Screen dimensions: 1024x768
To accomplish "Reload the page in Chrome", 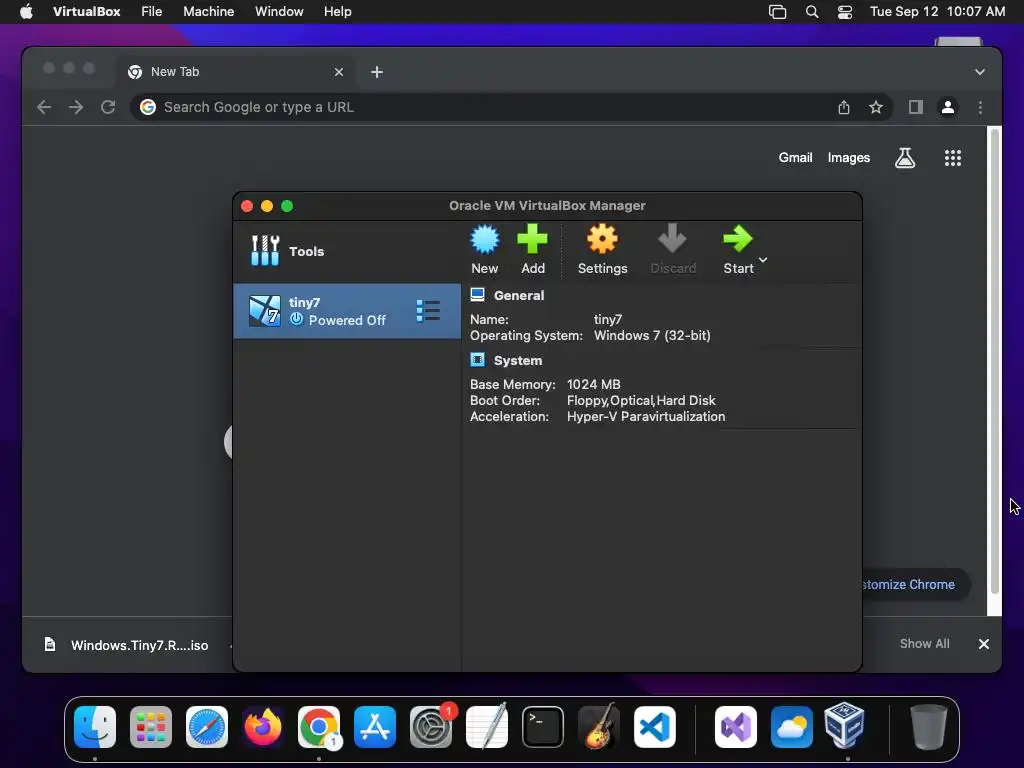I will pyautogui.click(x=108, y=107).
